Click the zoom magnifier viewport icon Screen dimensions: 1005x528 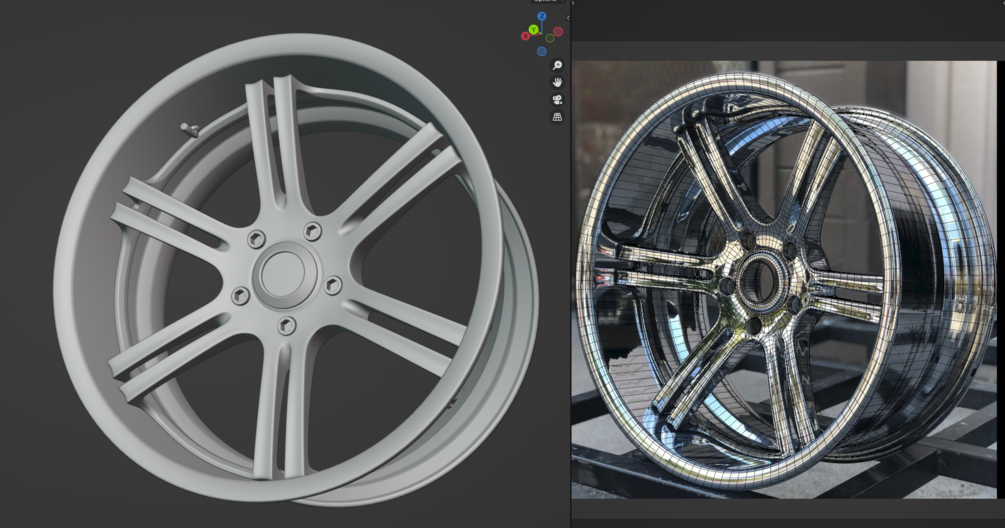(x=557, y=65)
